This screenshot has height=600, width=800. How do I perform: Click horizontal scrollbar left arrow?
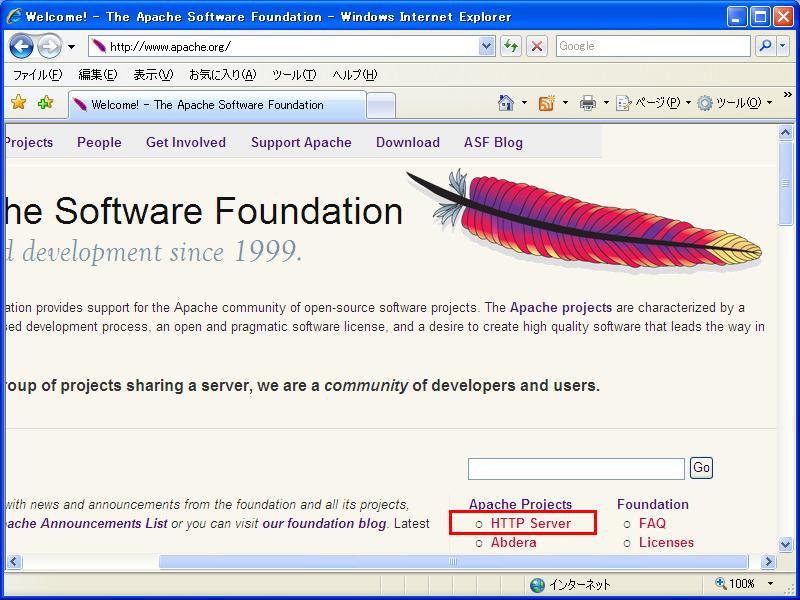coord(13,562)
